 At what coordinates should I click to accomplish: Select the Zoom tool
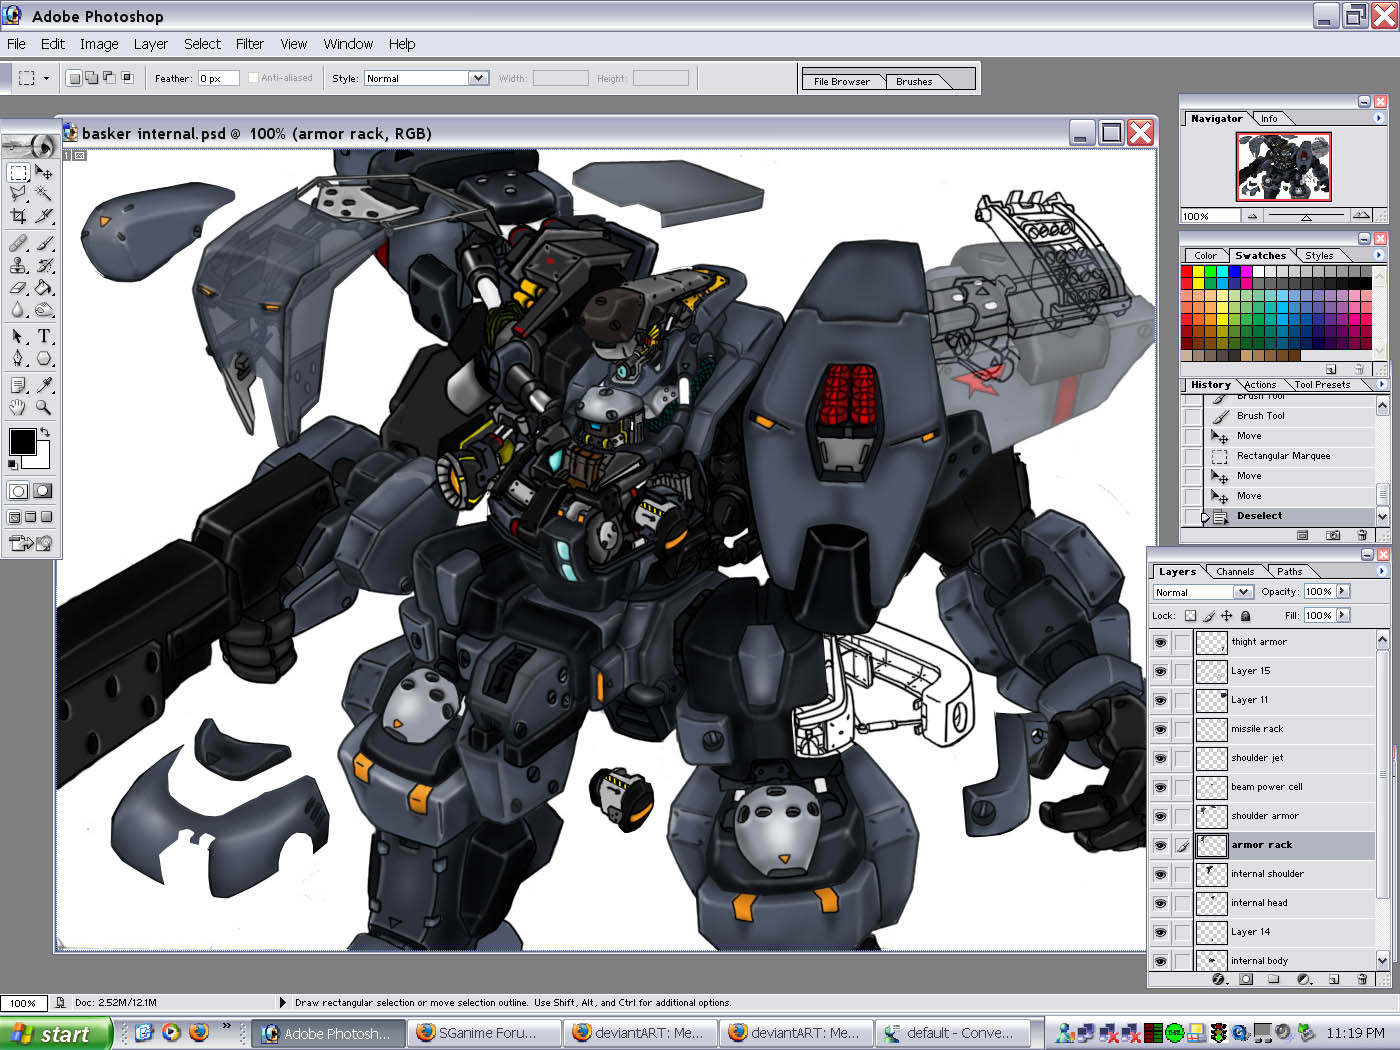44,407
